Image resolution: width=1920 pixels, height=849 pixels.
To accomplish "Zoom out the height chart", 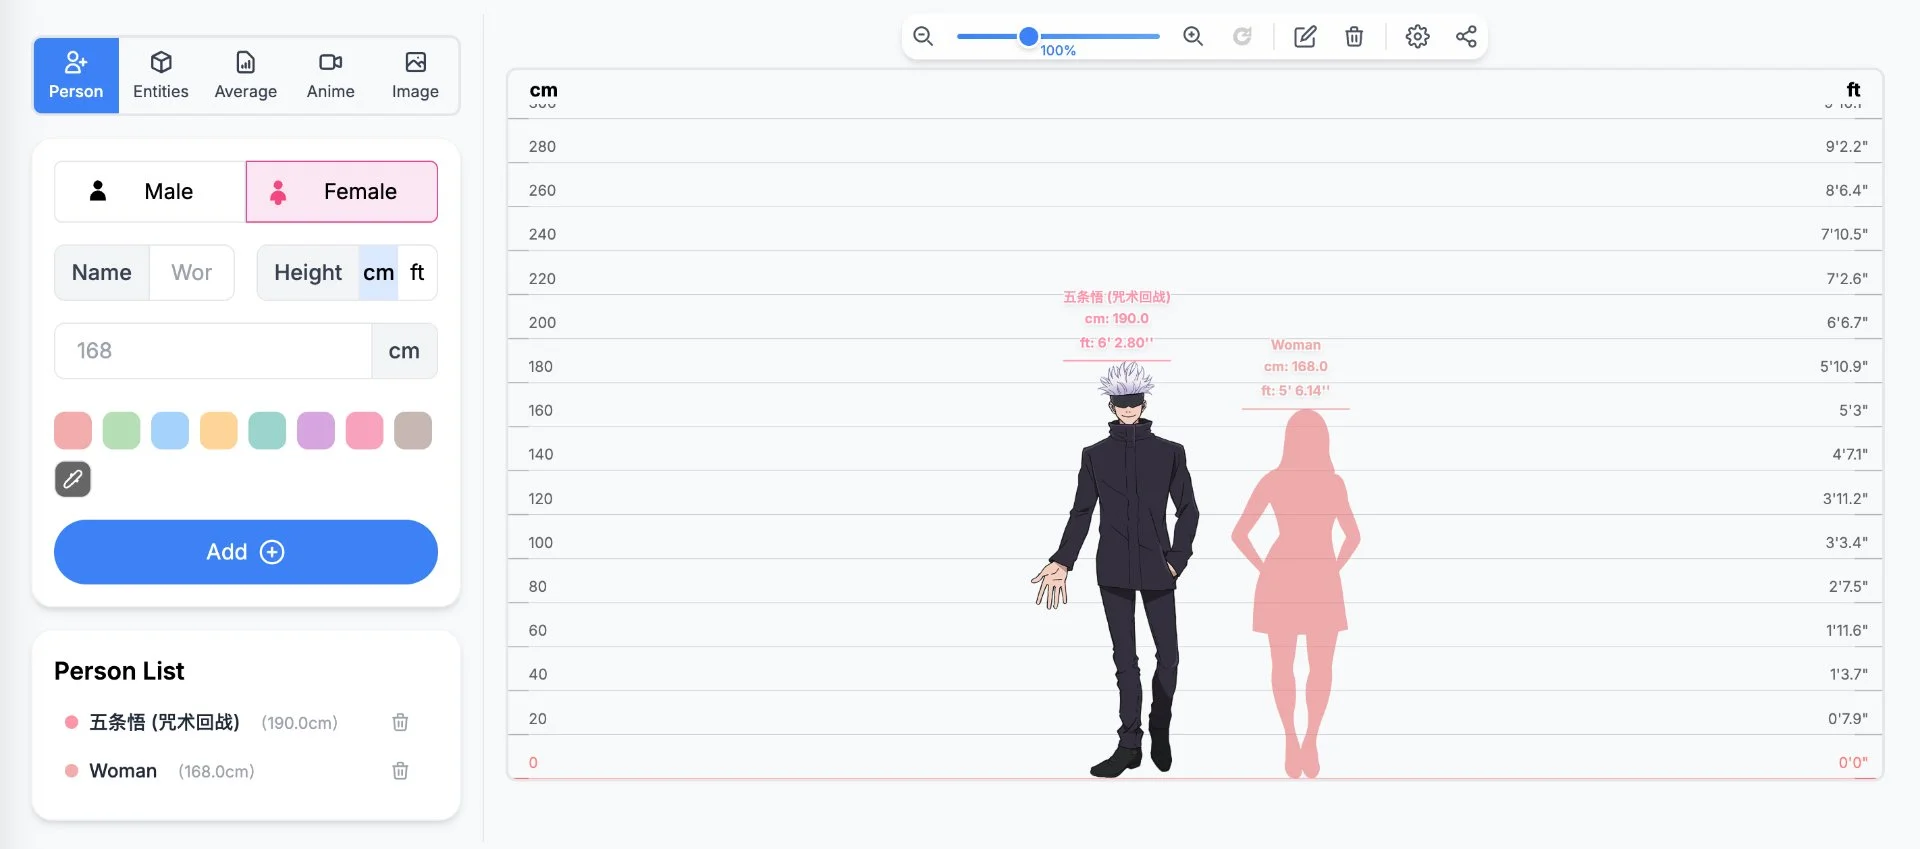I will point(923,37).
